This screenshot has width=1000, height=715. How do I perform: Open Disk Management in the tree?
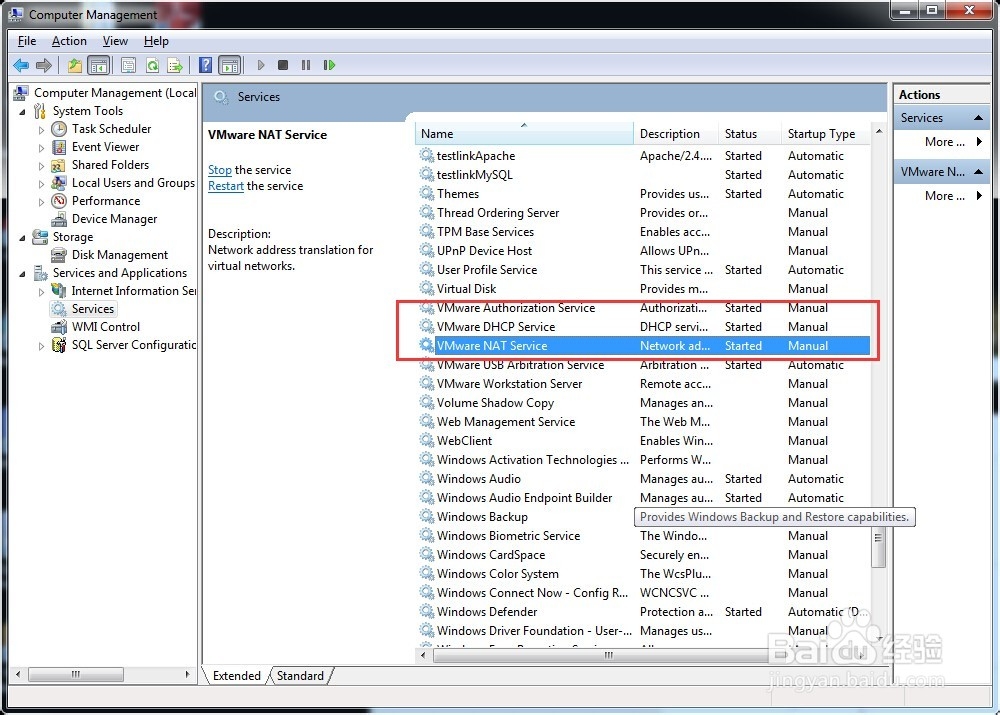(119, 255)
